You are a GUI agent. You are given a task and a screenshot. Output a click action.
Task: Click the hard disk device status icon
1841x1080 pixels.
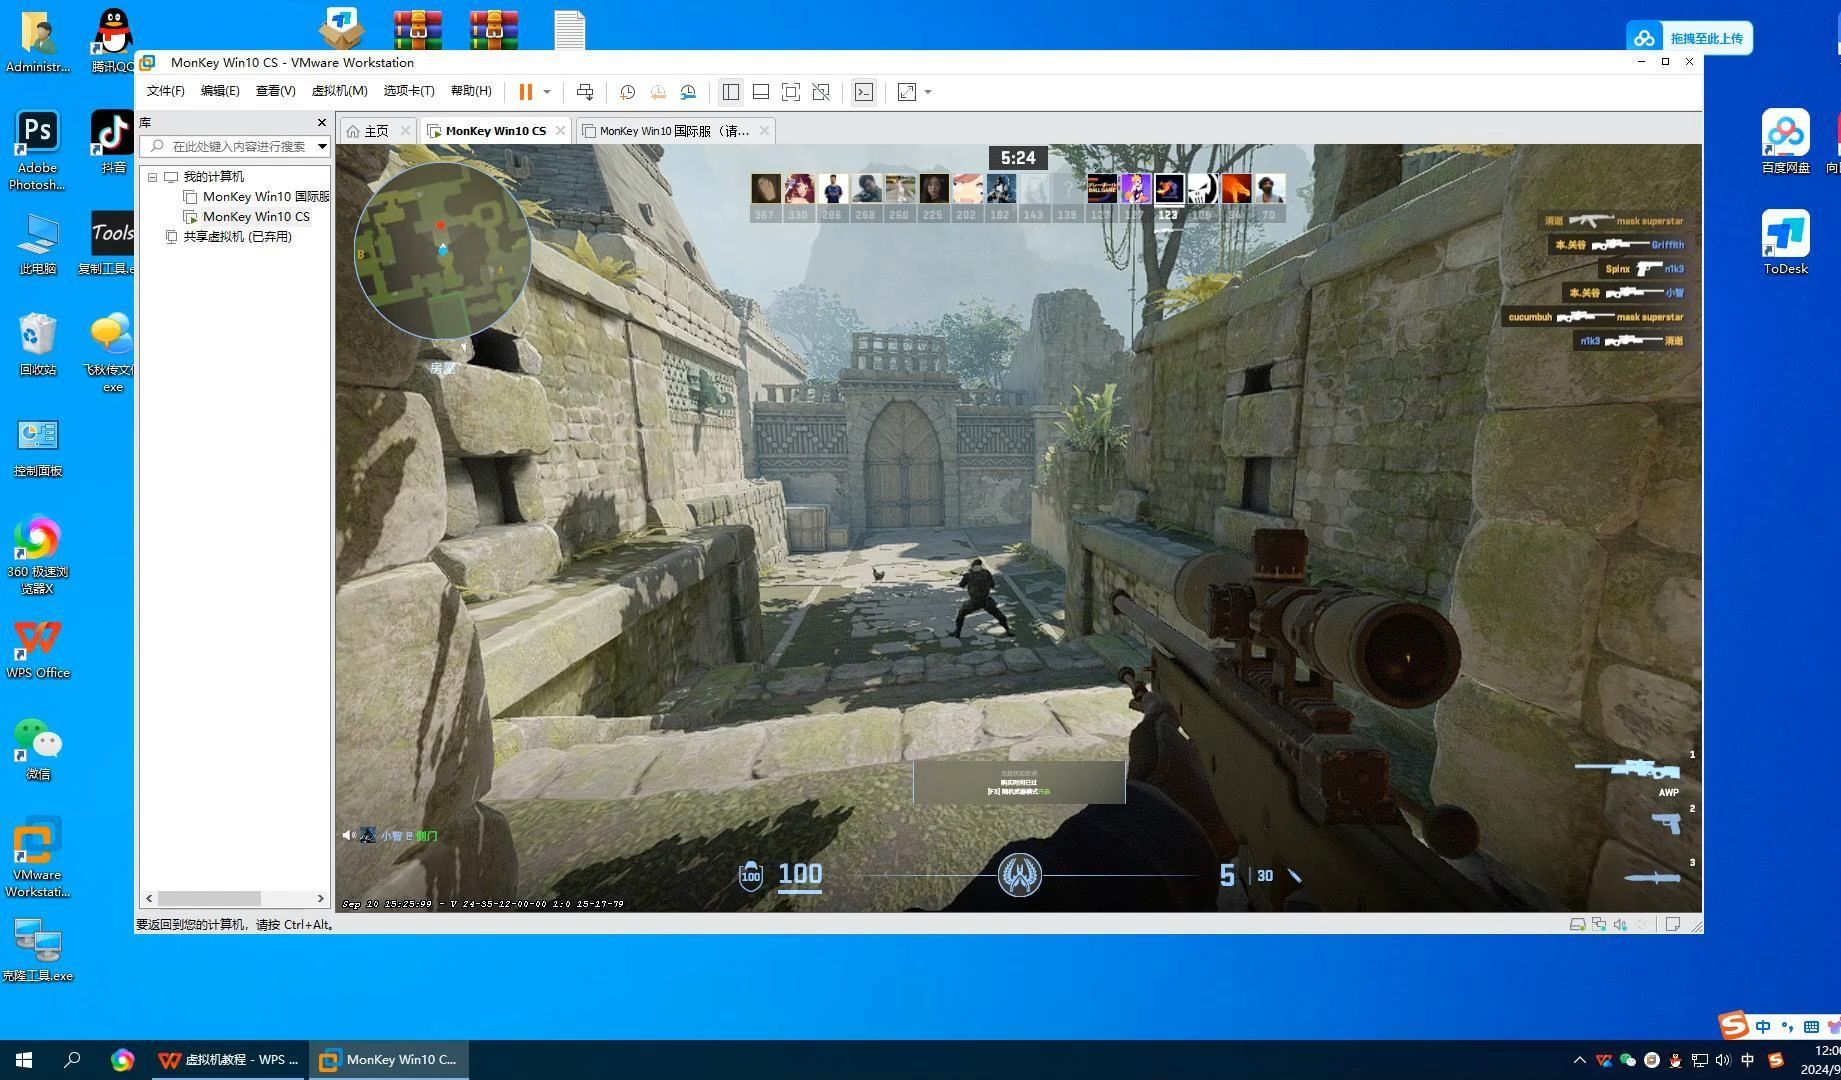pos(1577,925)
